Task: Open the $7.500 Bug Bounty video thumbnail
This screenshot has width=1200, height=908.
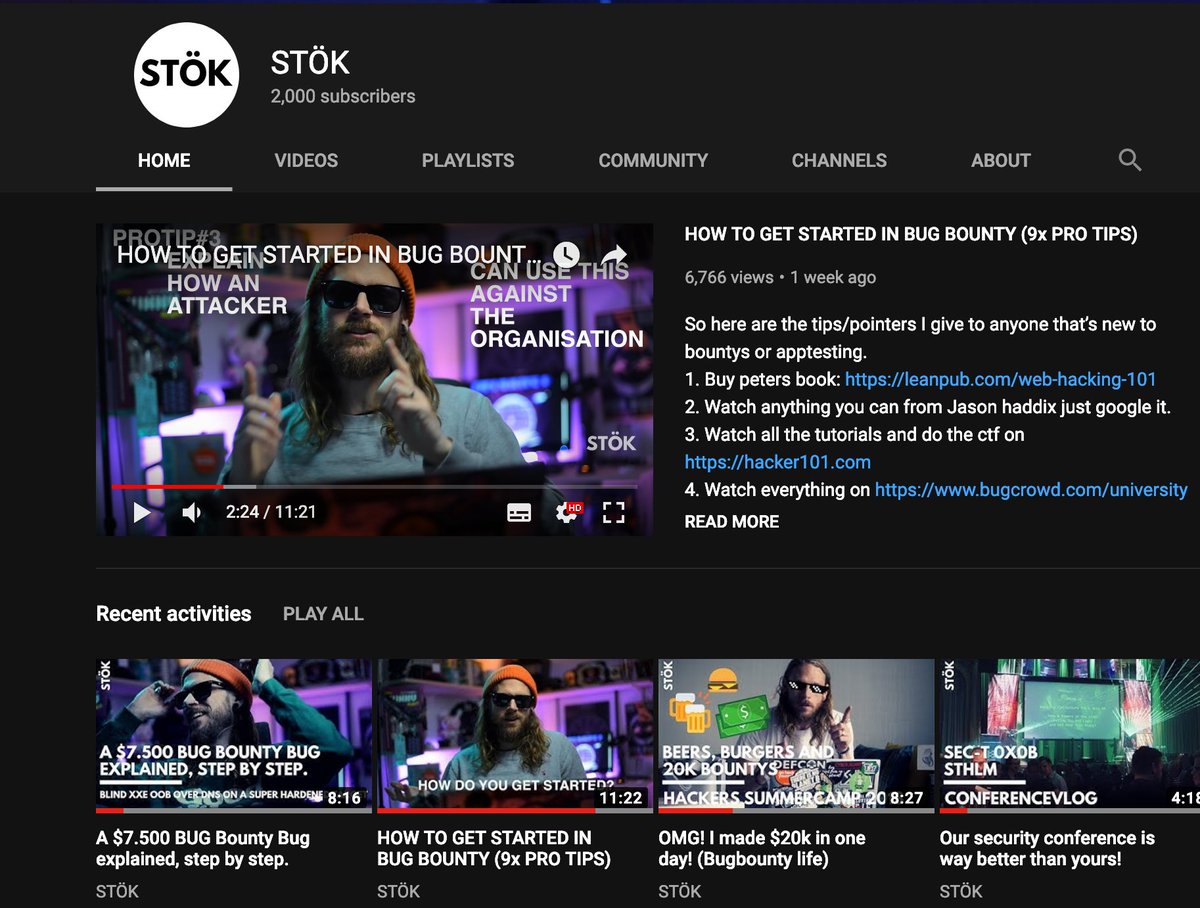Action: (x=233, y=734)
